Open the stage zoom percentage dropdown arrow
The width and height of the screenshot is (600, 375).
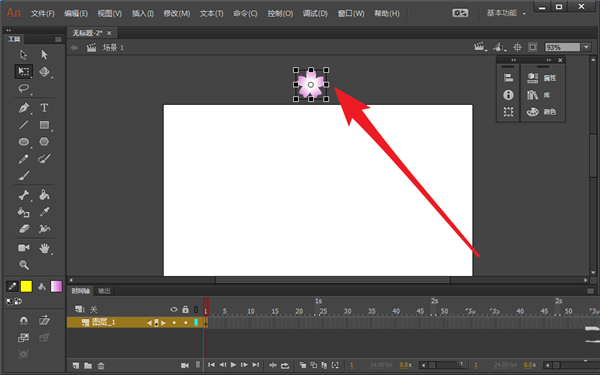coord(587,47)
